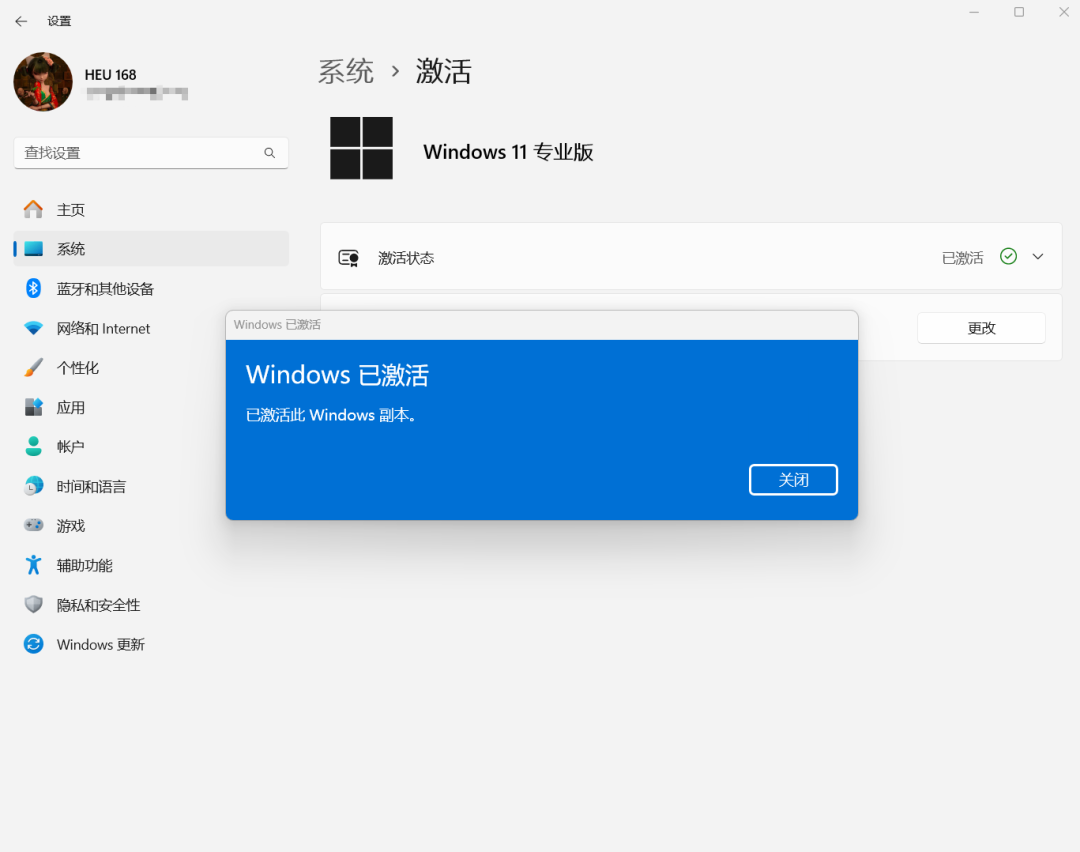
Task: Click the 激活 breadcrumb heading
Action: pyautogui.click(x=443, y=72)
